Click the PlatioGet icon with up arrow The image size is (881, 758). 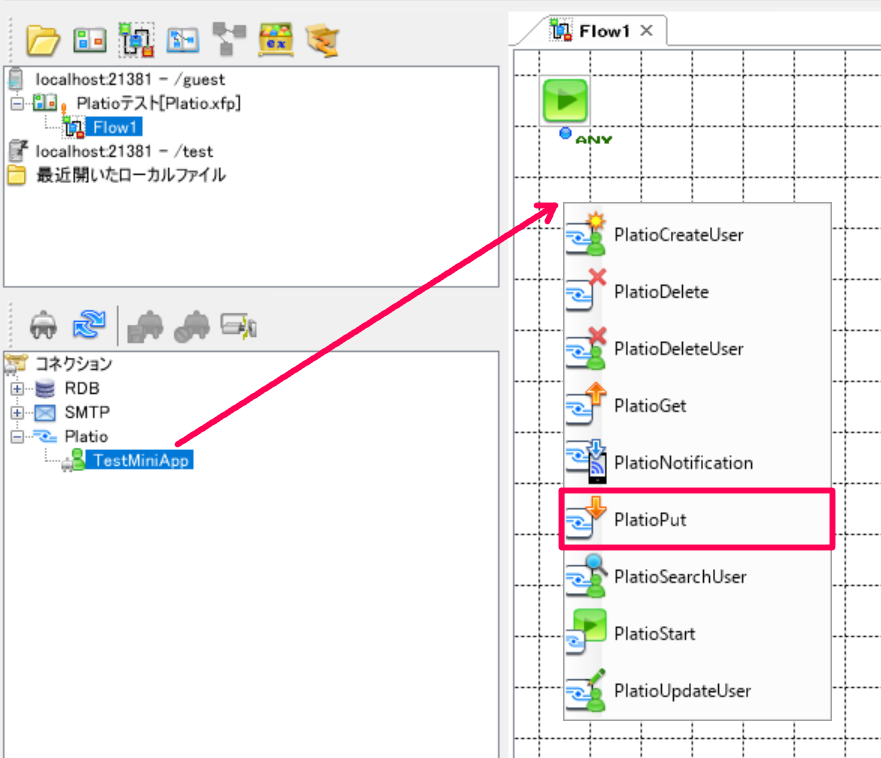585,405
